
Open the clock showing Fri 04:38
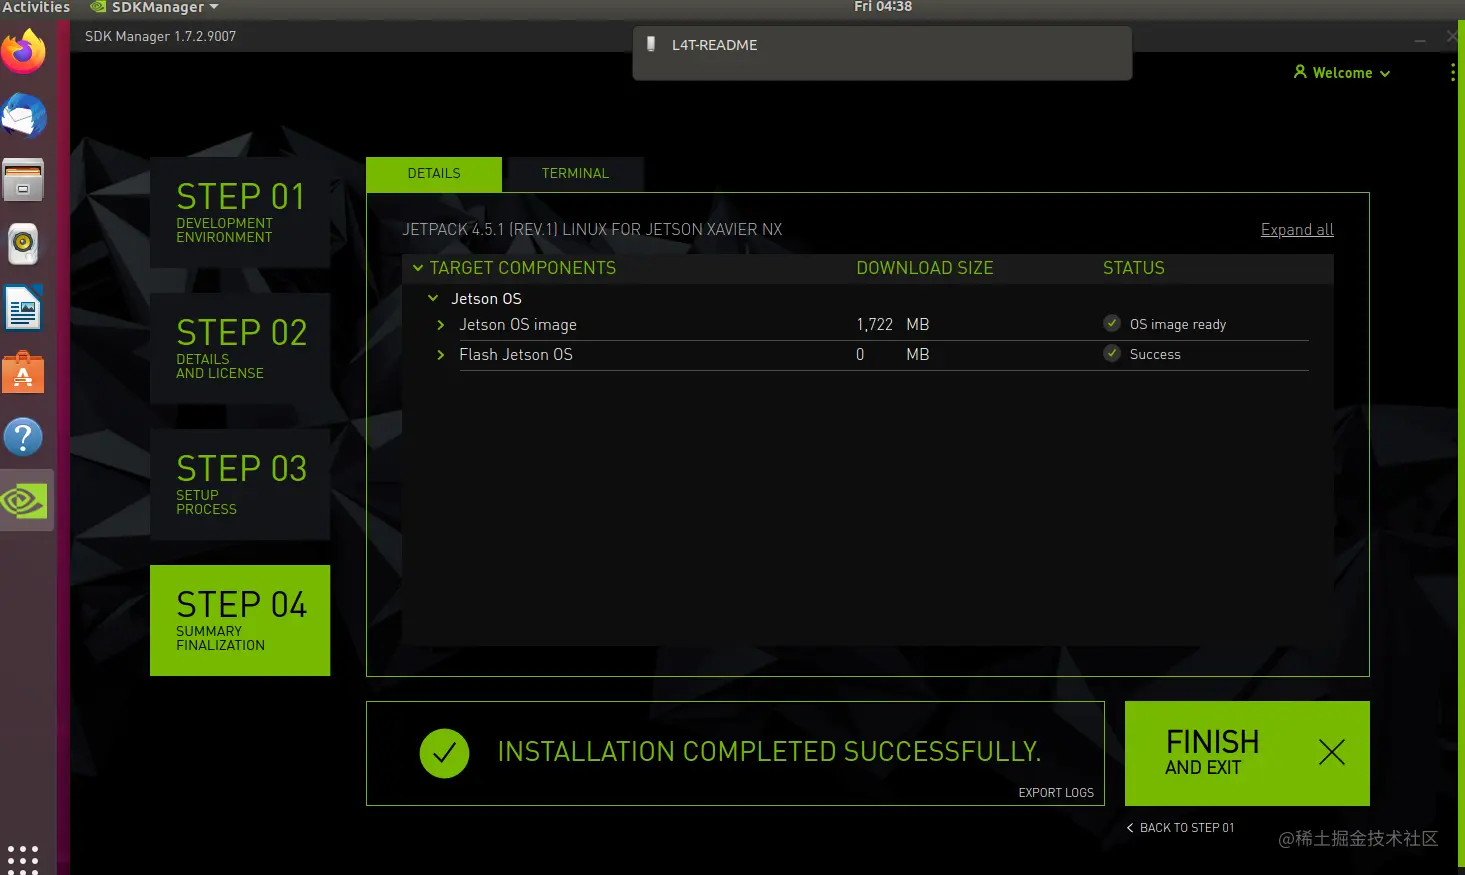tap(882, 7)
